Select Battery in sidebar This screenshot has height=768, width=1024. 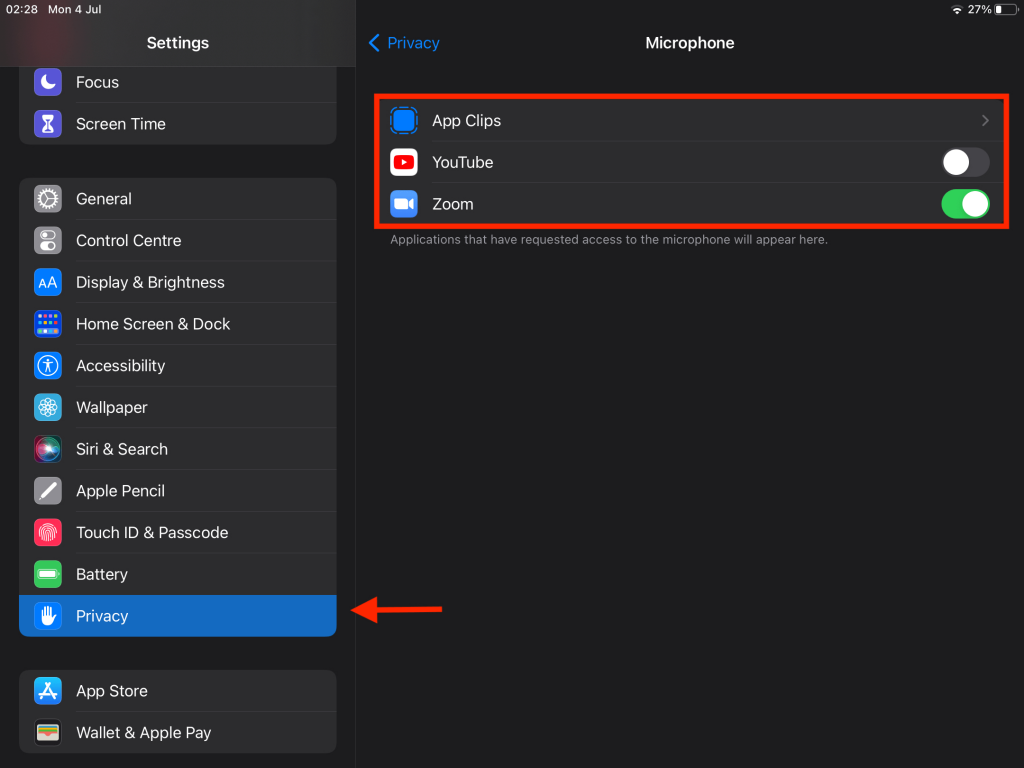click(x=178, y=575)
